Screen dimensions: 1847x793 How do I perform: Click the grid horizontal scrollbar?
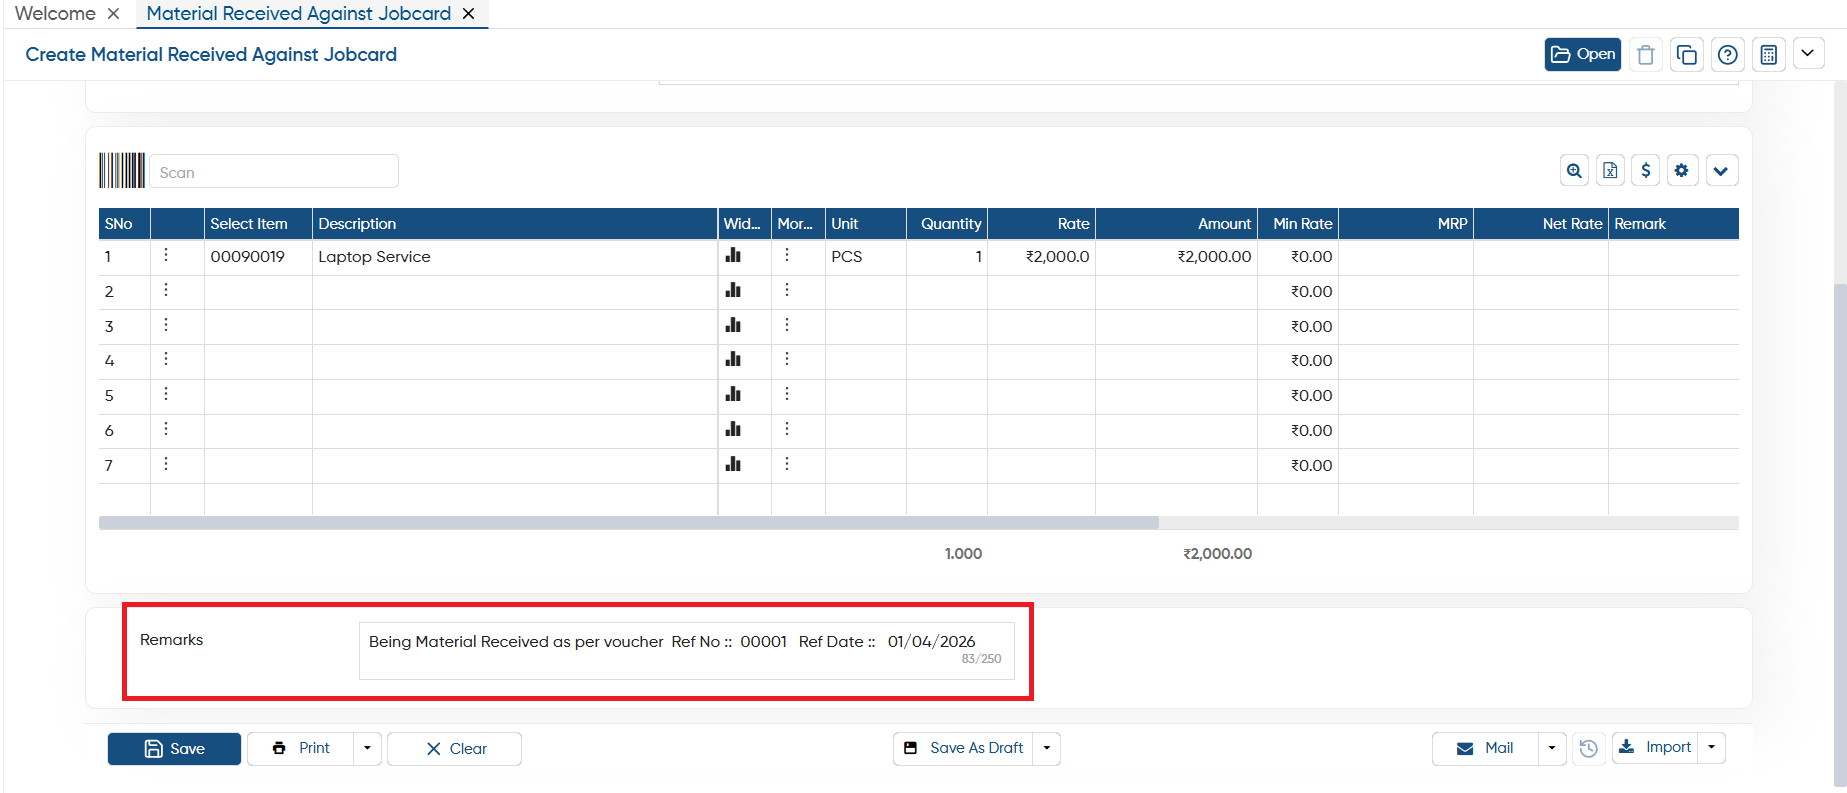[629, 523]
